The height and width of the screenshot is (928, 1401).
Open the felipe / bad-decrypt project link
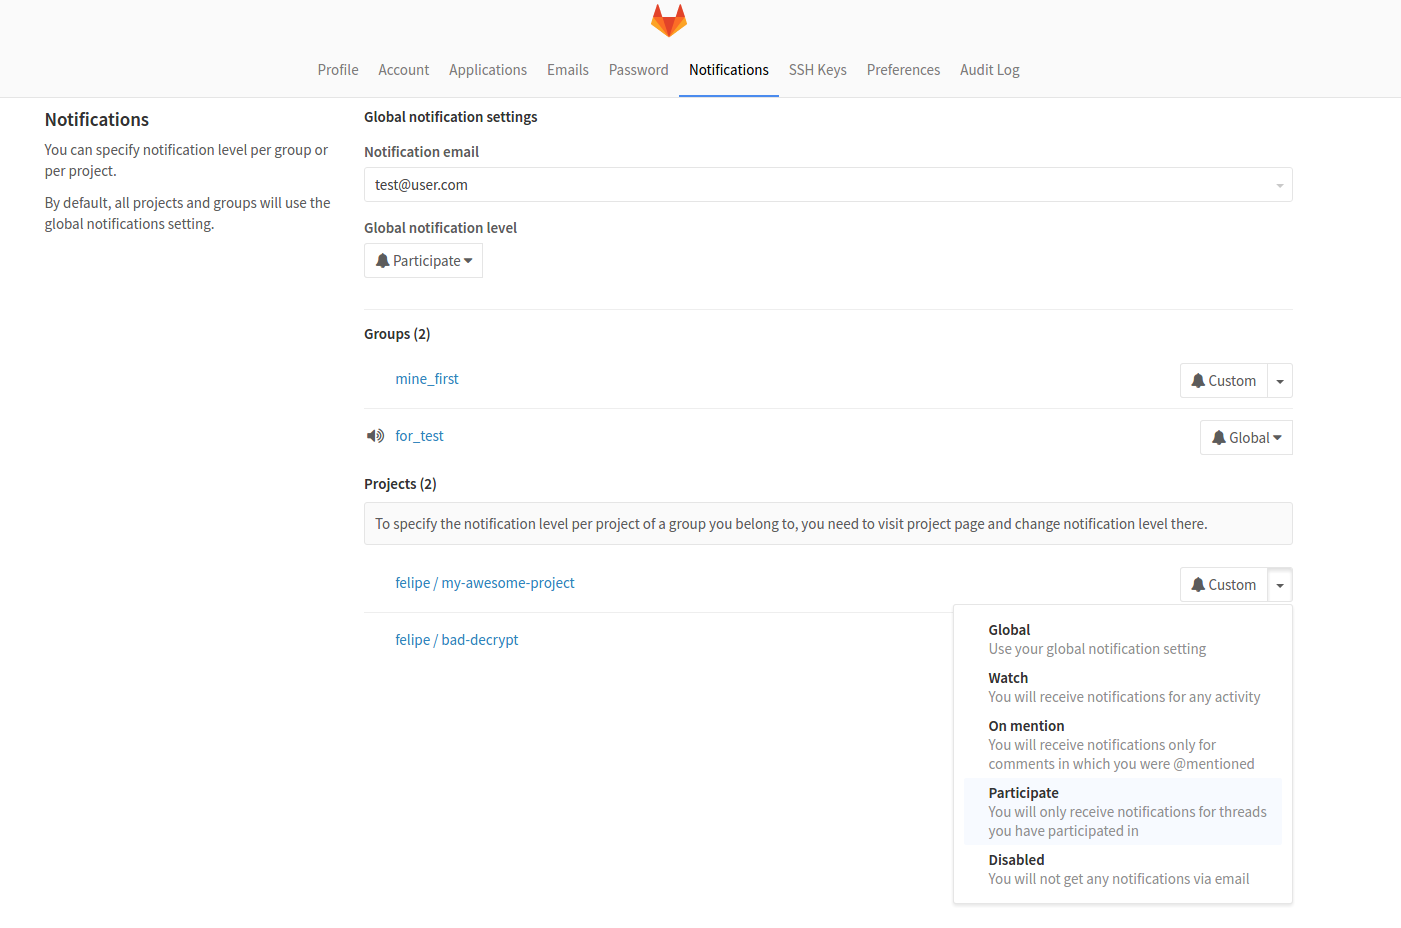click(x=457, y=640)
